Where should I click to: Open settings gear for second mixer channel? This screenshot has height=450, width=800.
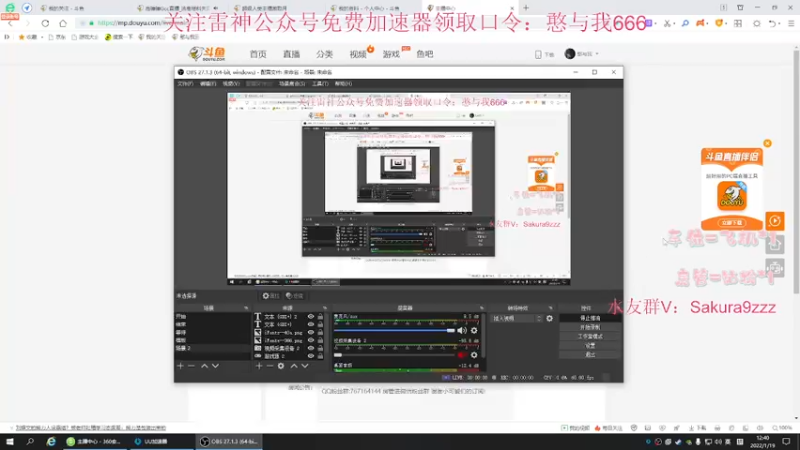[x=474, y=355]
